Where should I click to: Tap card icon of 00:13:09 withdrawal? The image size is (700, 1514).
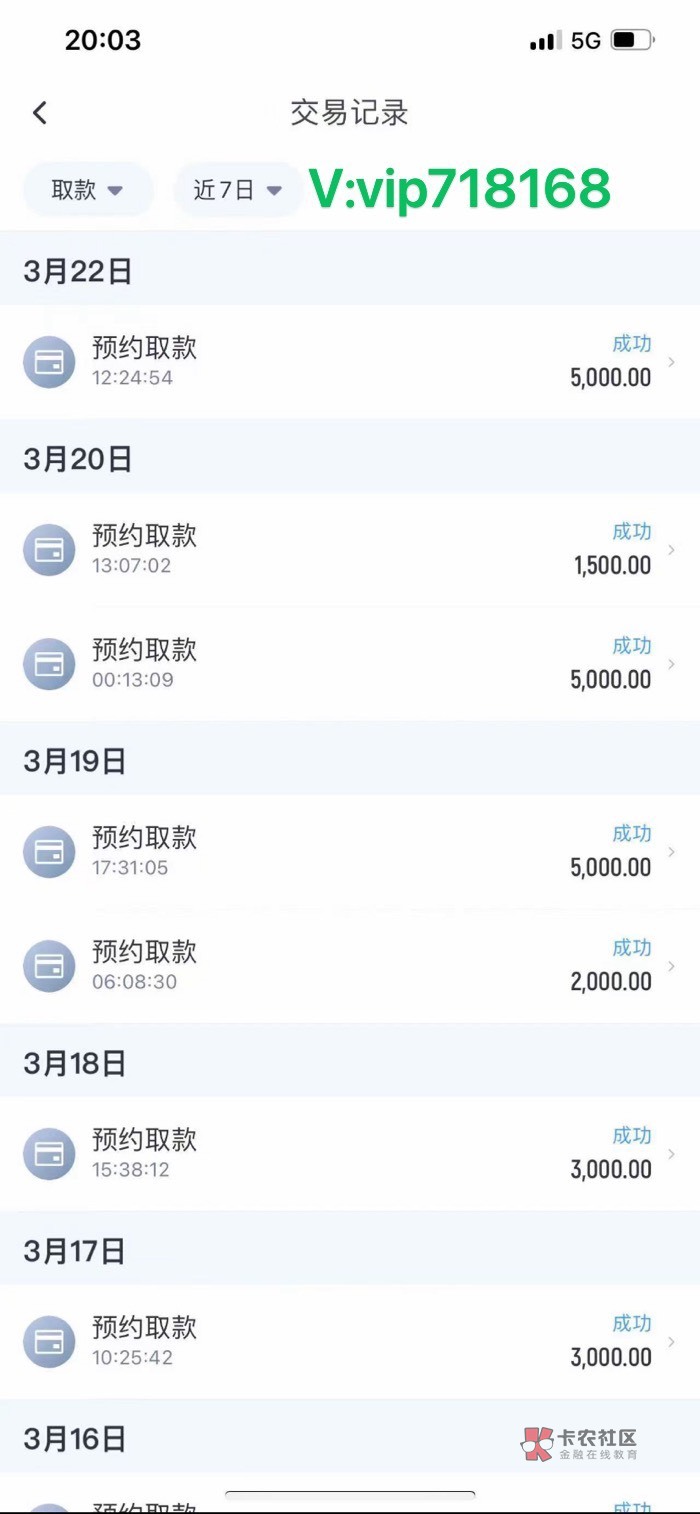click(x=49, y=664)
